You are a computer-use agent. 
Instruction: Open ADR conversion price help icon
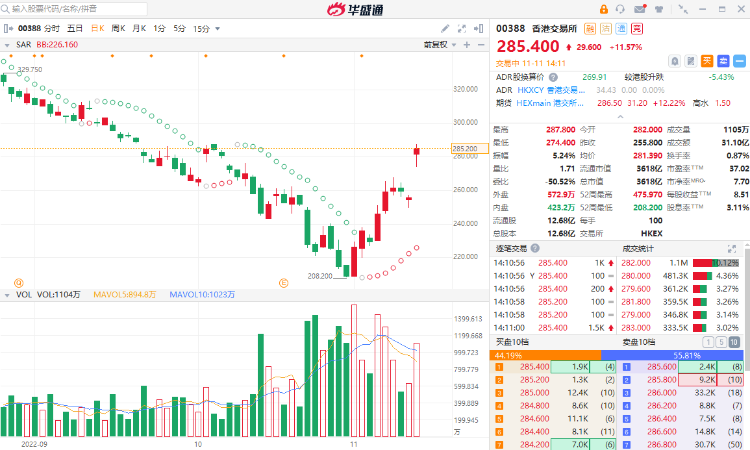pos(553,77)
